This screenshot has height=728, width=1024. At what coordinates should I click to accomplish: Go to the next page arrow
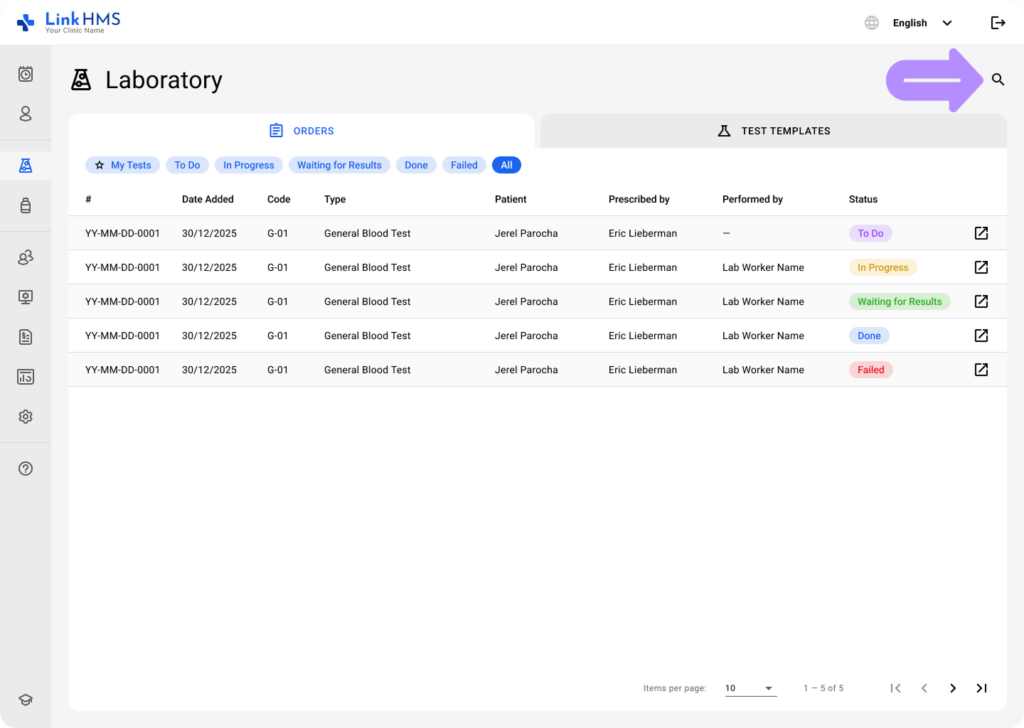point(953,688)
